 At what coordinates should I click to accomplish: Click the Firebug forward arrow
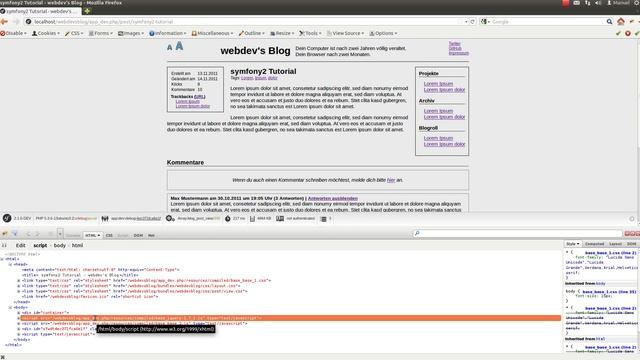[37, 234]
